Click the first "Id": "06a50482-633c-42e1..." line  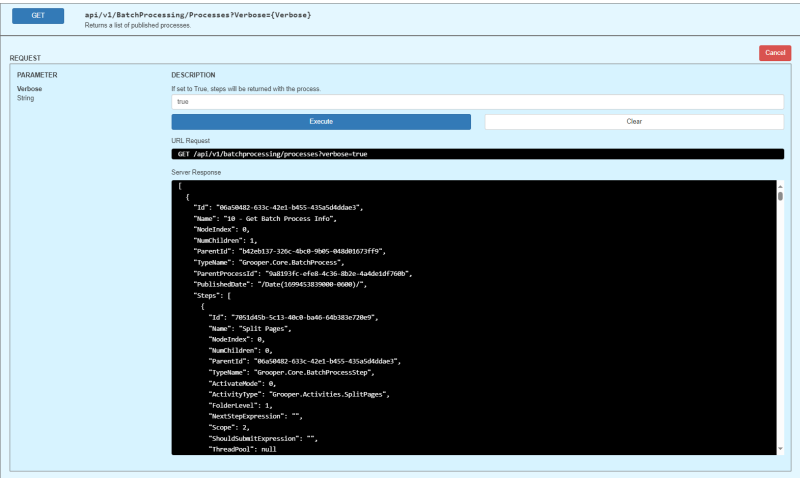click(279, 208)
